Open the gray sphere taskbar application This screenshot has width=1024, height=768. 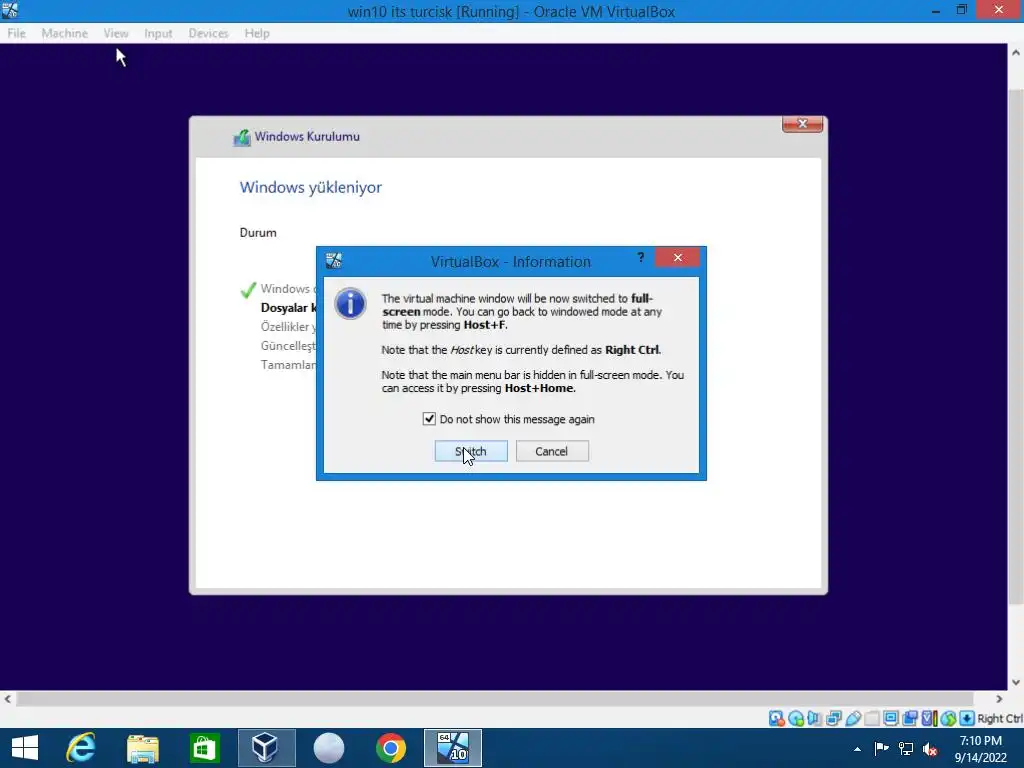(328, 748)
